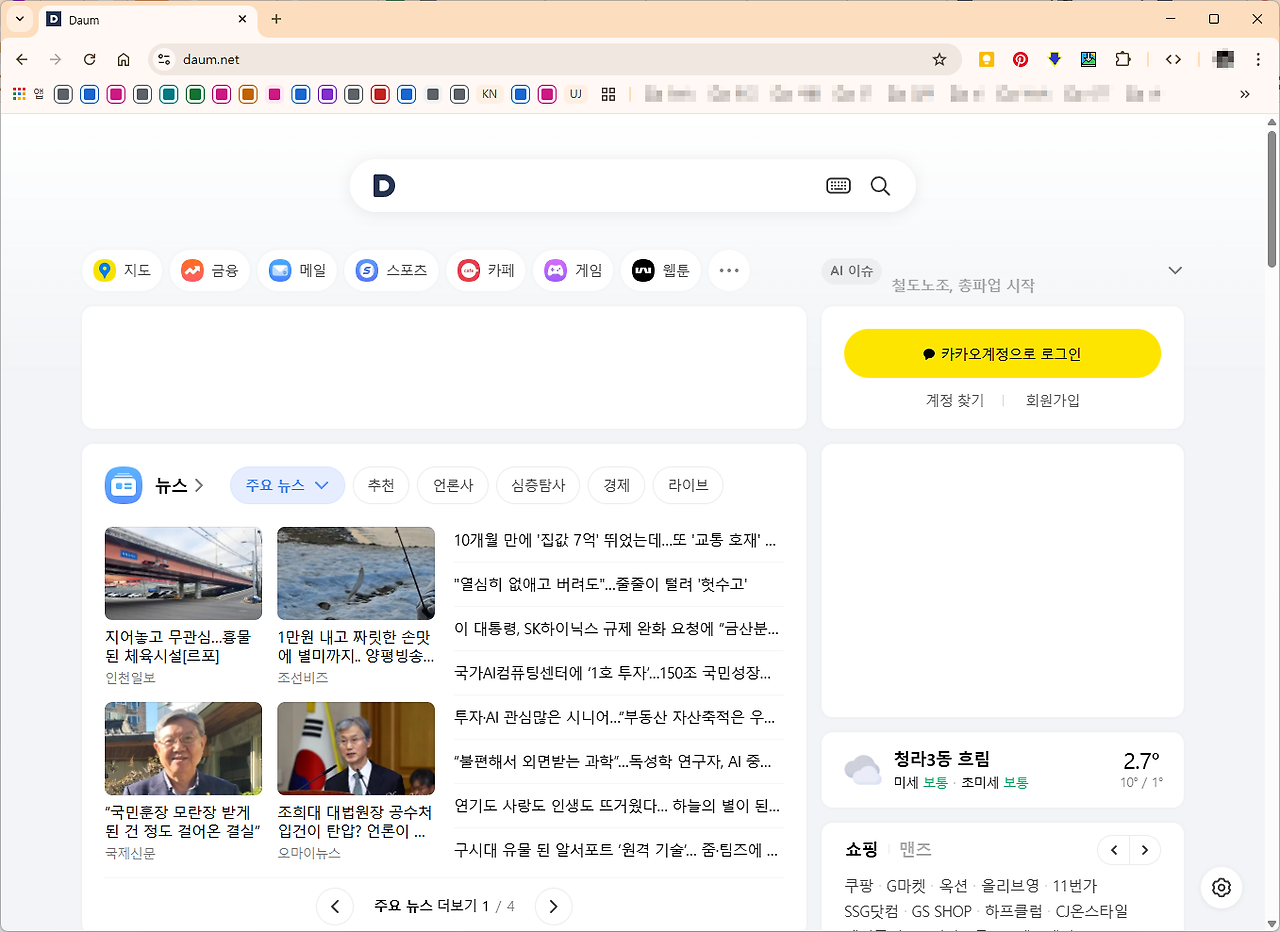
Task: Switch to the 맨즈 shopping tab
Action: (x=915, y=849)
